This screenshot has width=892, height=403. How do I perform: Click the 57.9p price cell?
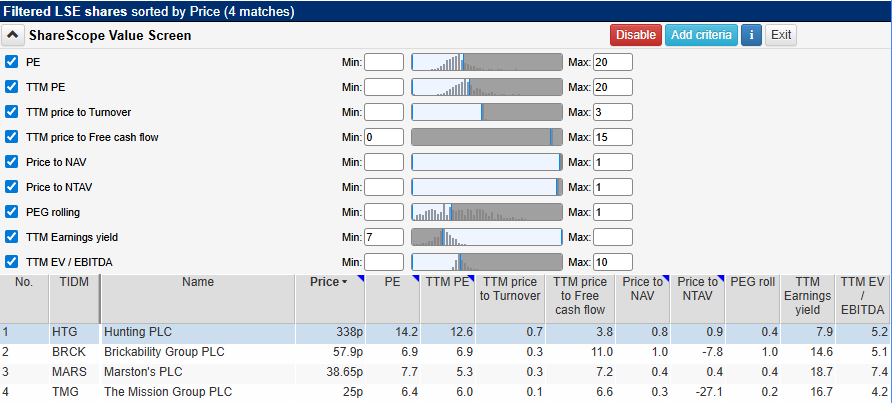click(330, 353)
